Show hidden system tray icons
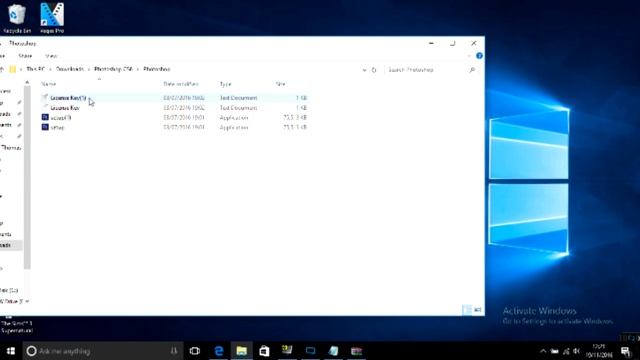640x360 pixels. coord(542,351)
